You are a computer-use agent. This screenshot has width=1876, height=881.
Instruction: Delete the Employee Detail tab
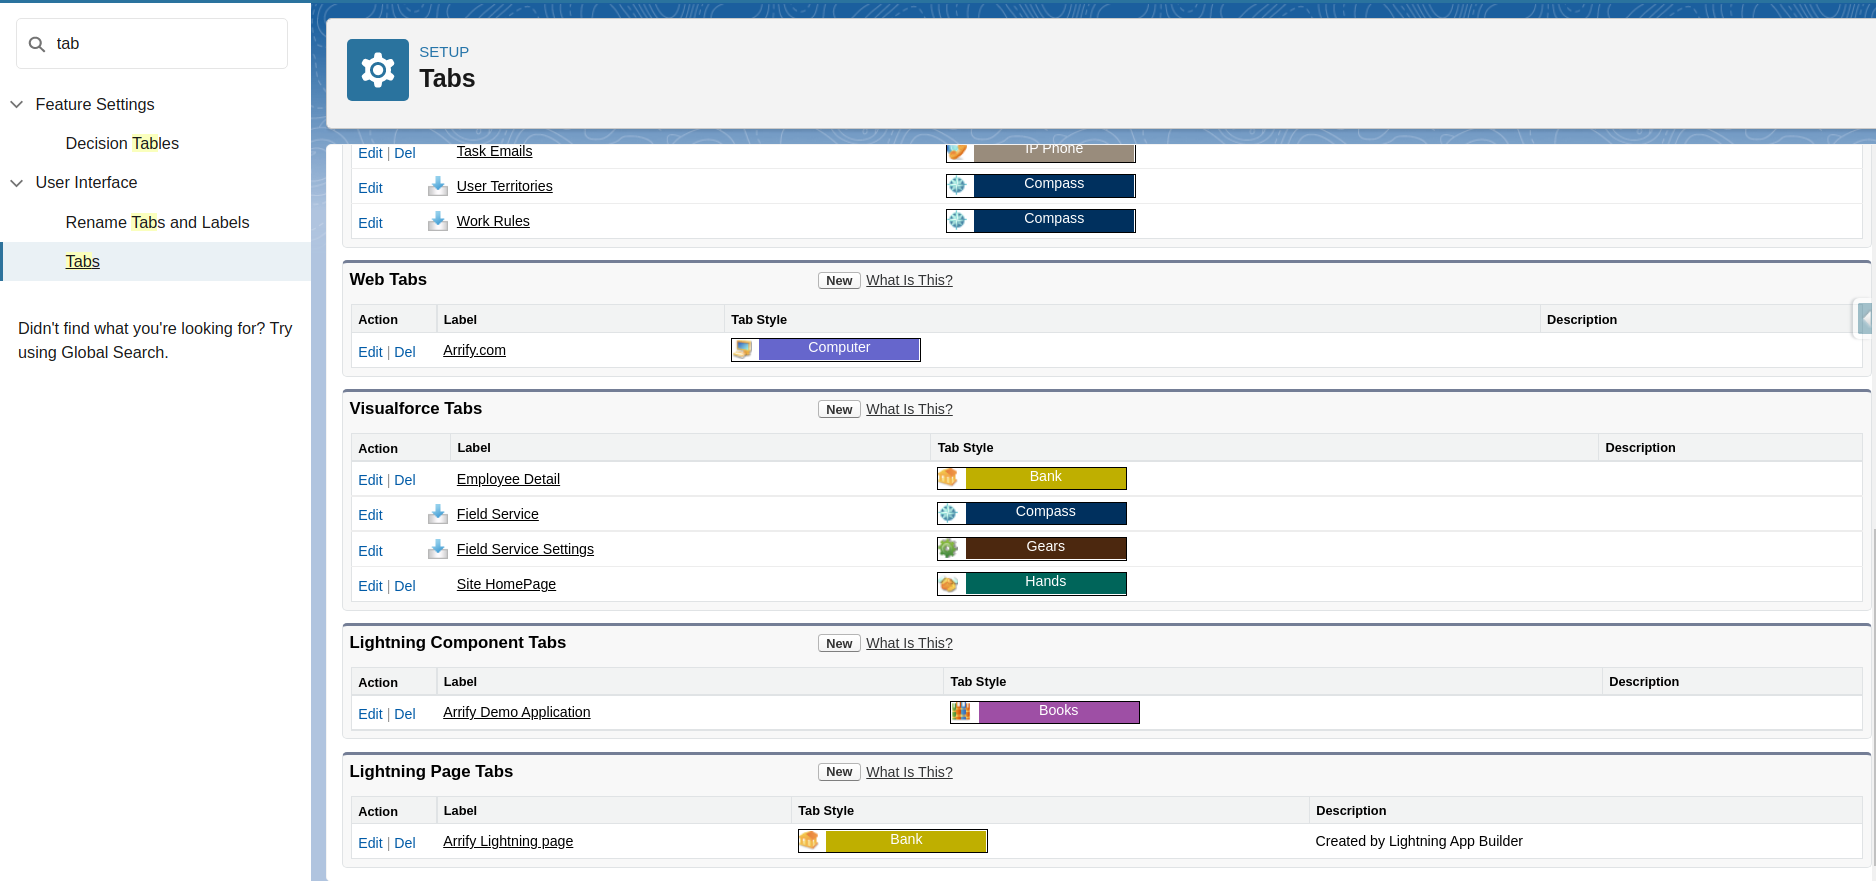click(405, 480)
